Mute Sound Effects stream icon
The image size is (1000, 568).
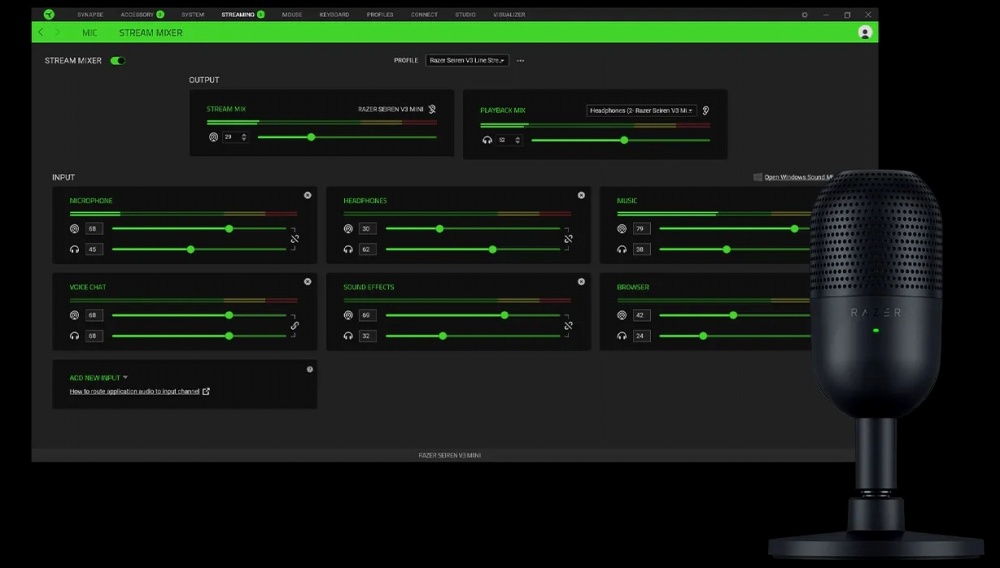[348, 315]
